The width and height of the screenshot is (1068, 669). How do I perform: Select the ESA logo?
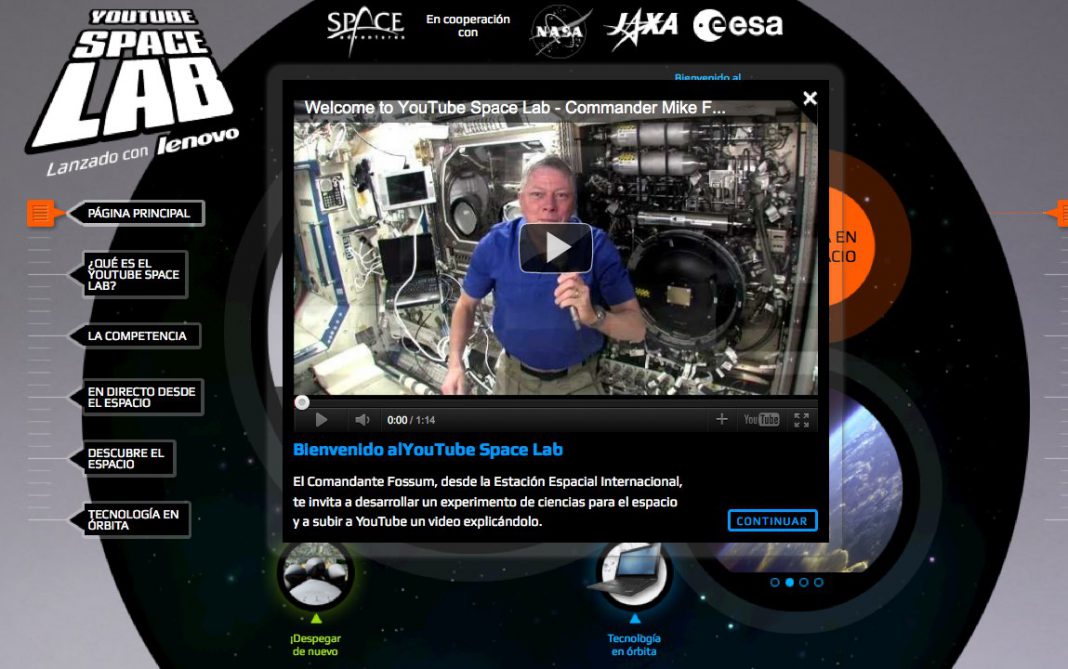(x=737, y=26)
